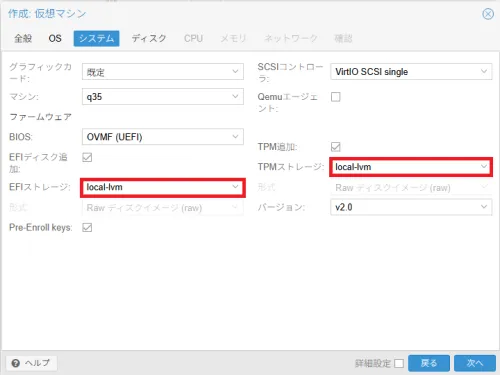Open the BIOS OVMF (UEFI) dropdown

[163, 137]
